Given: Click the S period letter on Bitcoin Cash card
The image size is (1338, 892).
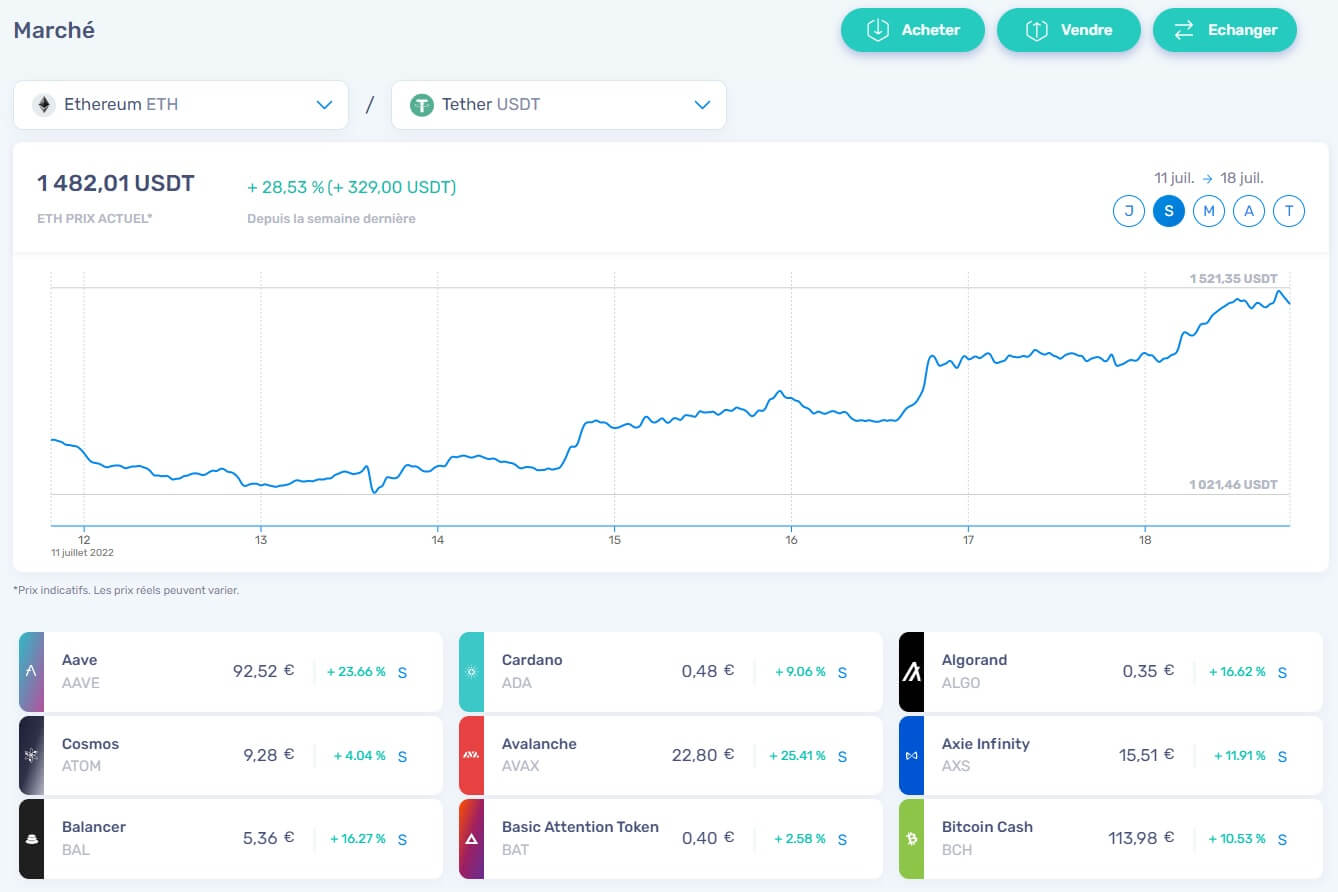Looking at the screenshot, I should pyautogui.click(x=1282, y=839).
